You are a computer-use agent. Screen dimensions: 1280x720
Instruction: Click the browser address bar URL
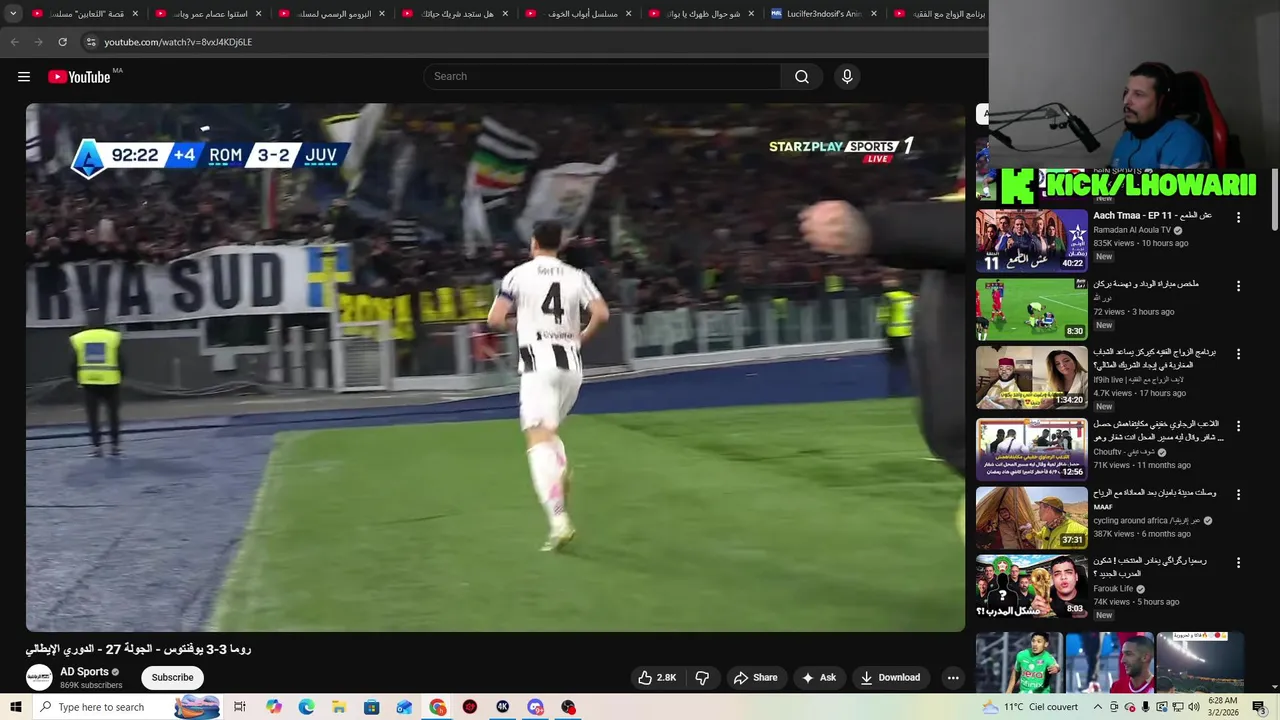click(178, 42)
